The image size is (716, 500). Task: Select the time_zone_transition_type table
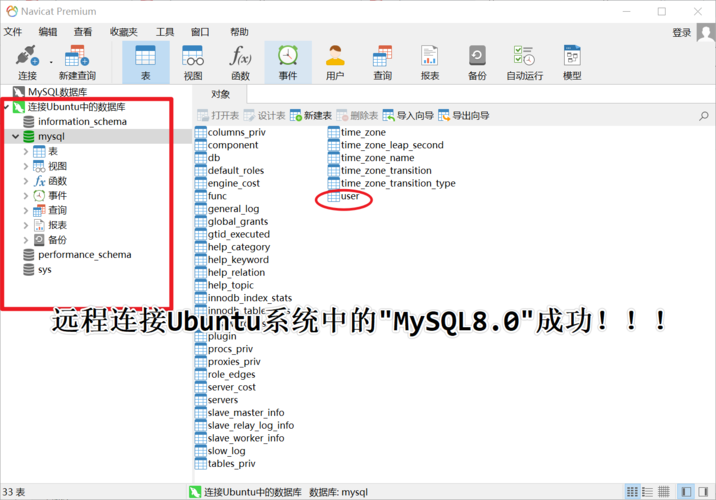tap(392, 184)
